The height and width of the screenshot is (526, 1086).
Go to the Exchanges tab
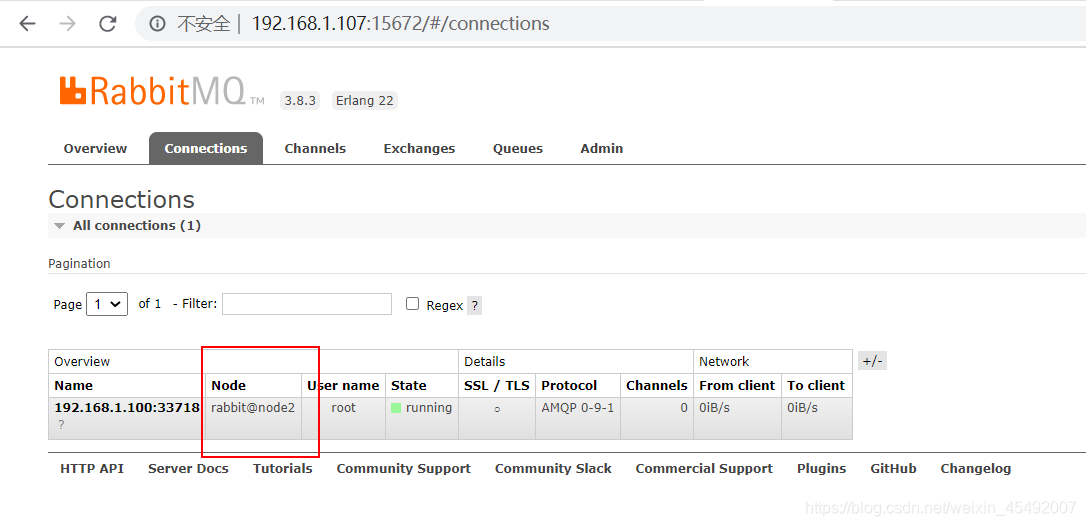point(419,148)
